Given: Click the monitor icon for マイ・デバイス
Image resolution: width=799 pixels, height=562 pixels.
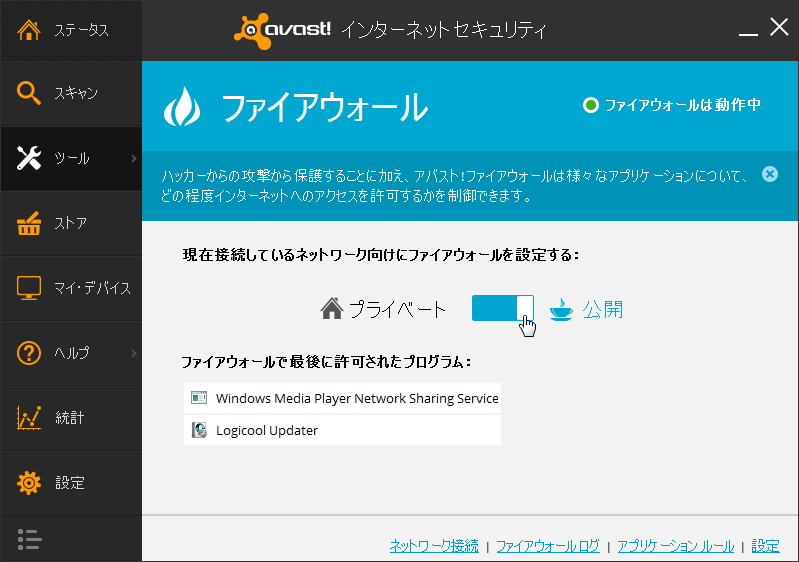Looking at the screenshot, I should tap(29, 288).
